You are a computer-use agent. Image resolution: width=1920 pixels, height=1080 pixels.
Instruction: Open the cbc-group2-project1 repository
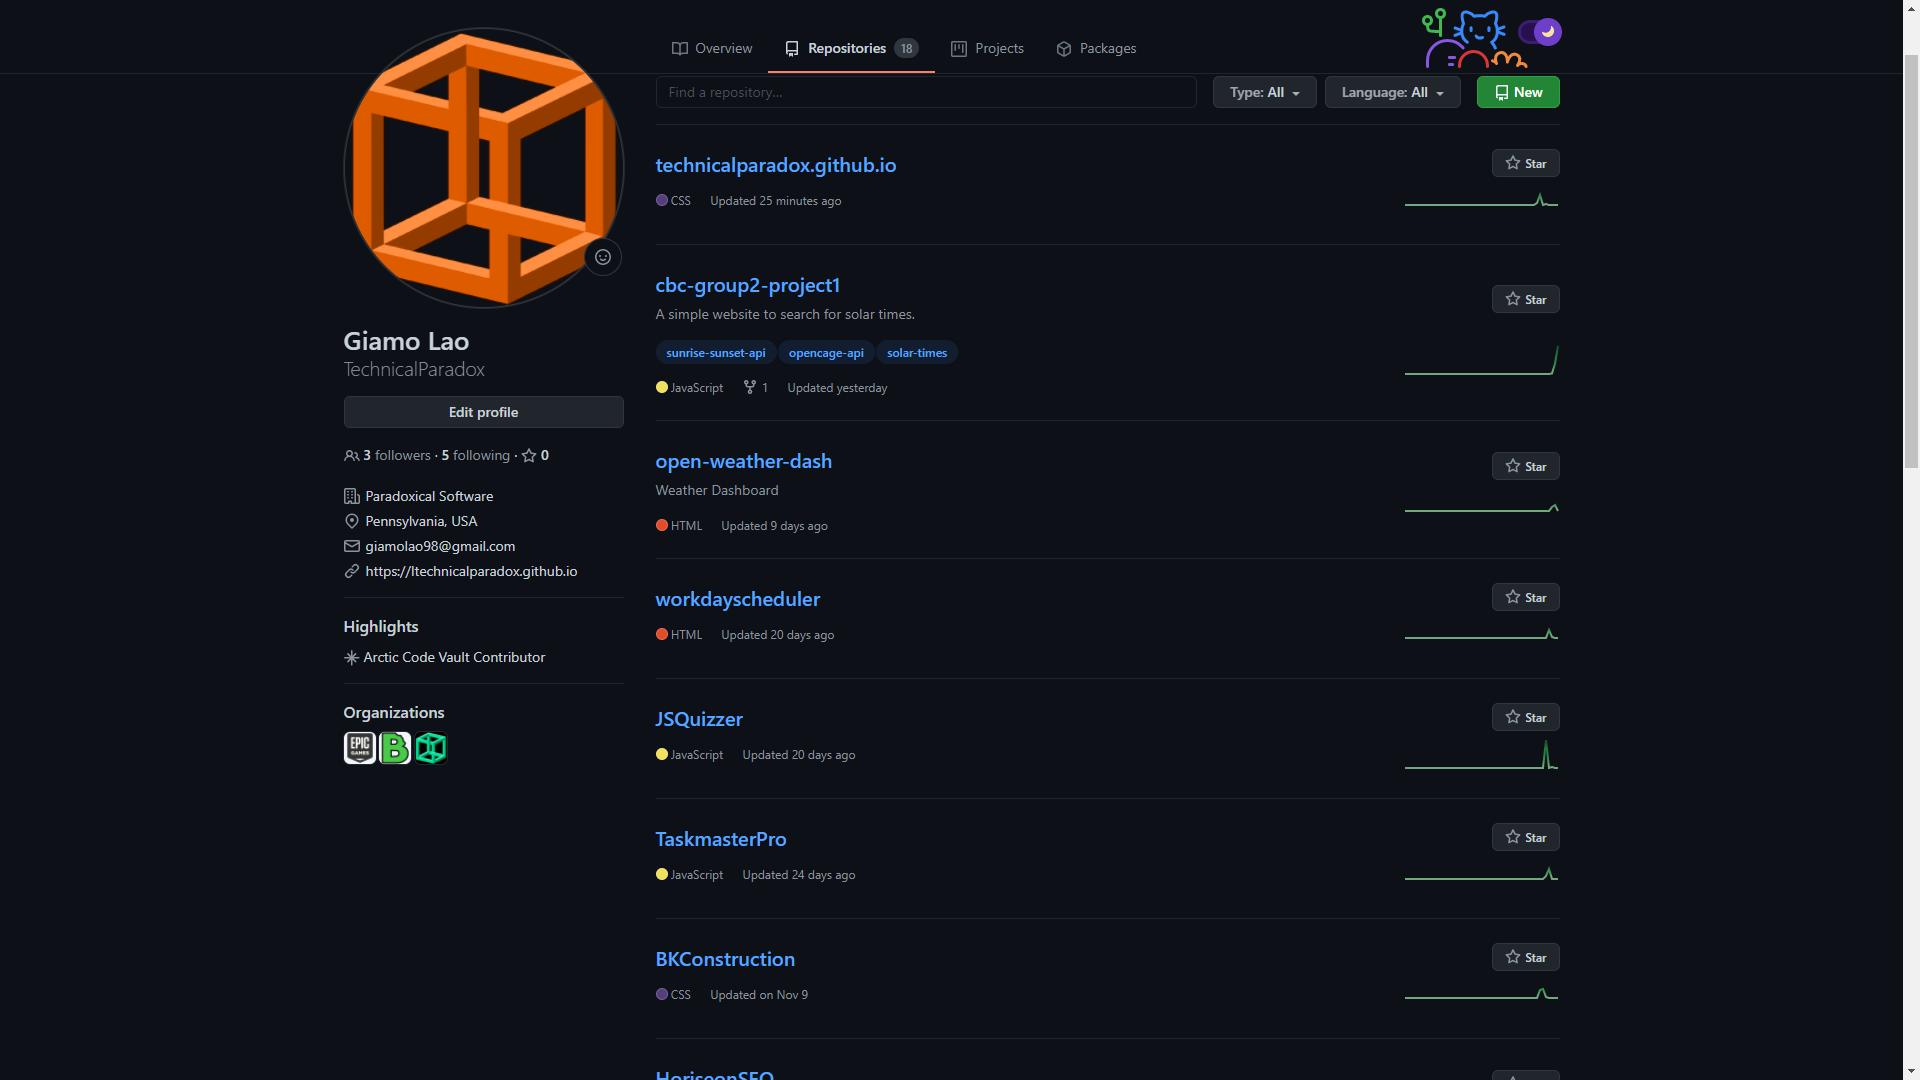747,285
